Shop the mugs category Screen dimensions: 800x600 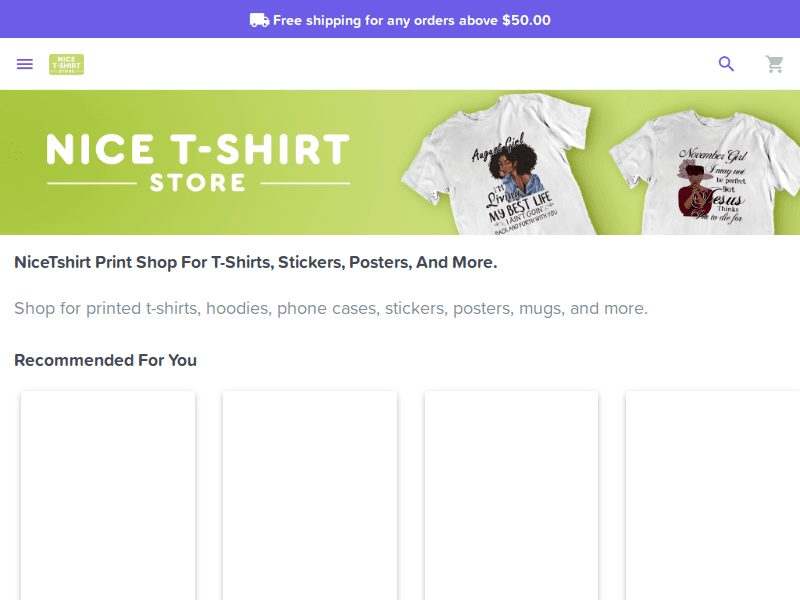[x=540, y=308]
